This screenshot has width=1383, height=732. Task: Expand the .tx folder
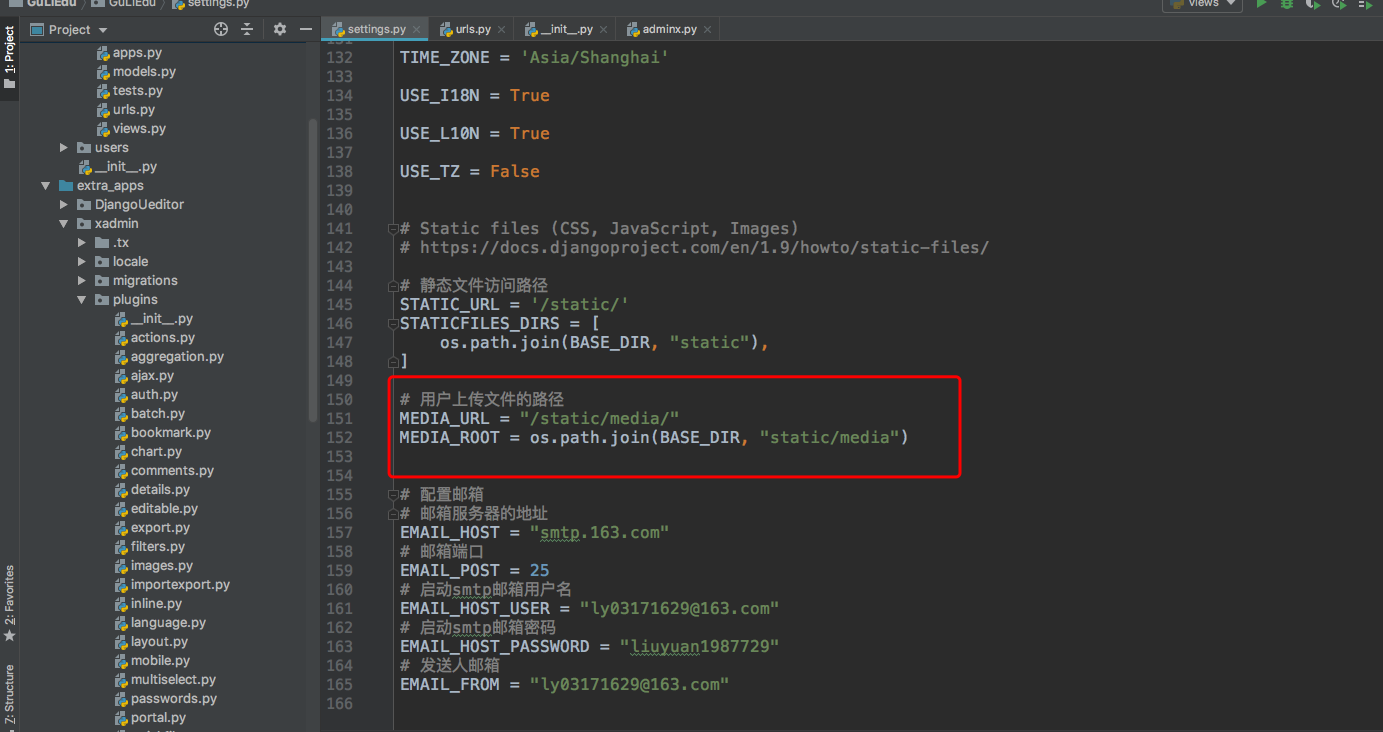tap(83, 243)
